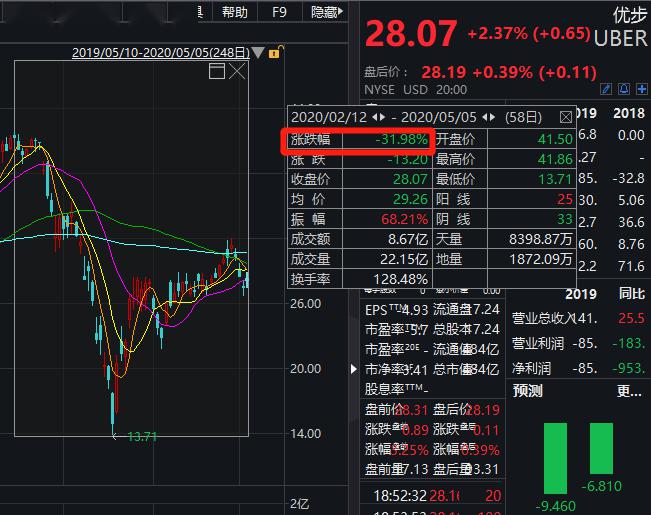Screen dimensions: 651x515
Task: Click the 盘后价 28.19 after-hours quote
Action: pos(480,73)
